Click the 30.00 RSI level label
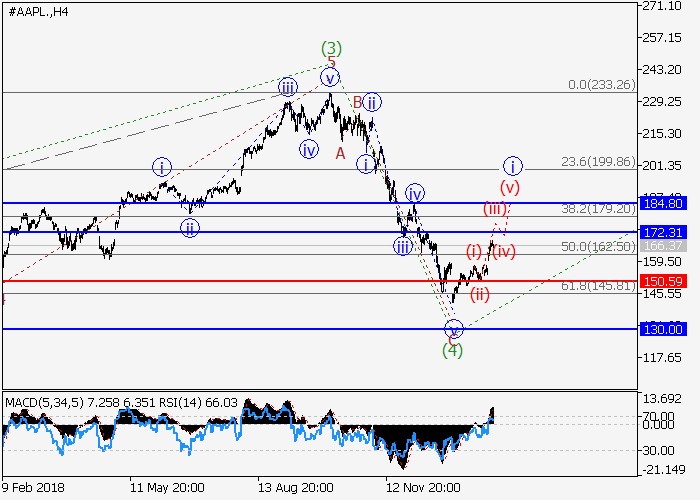Image resolution: width=700 pixels, height=500 pixels. pos(658,451)
